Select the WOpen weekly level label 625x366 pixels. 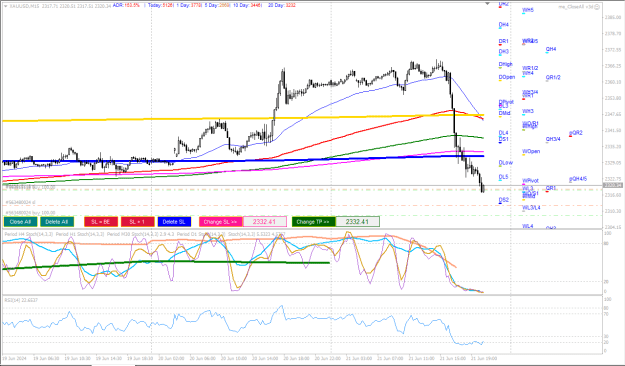[x=531, y=152]
